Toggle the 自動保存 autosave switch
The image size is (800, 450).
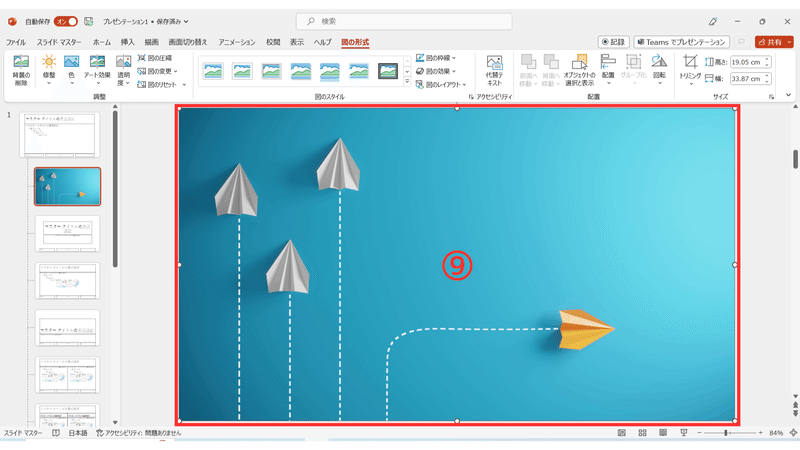pos(66,21)
